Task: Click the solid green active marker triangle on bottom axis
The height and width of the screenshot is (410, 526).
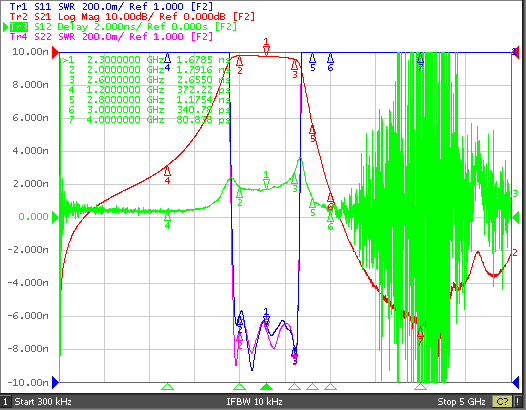Action: tap(266, 387)
